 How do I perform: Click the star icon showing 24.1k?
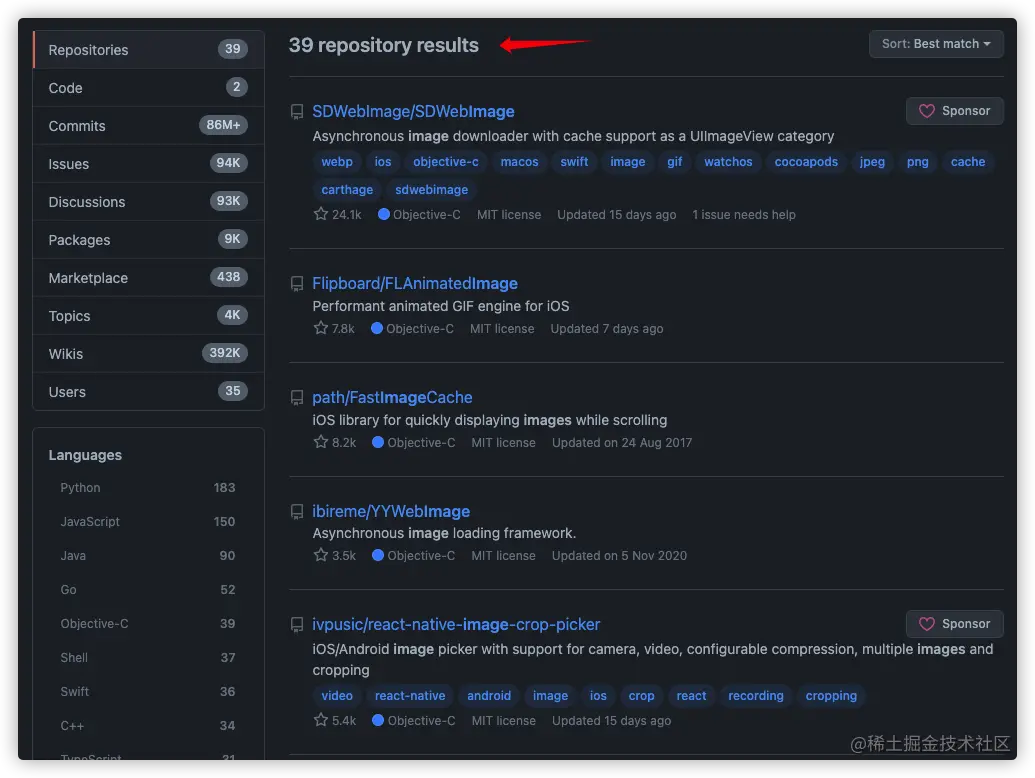321,214
